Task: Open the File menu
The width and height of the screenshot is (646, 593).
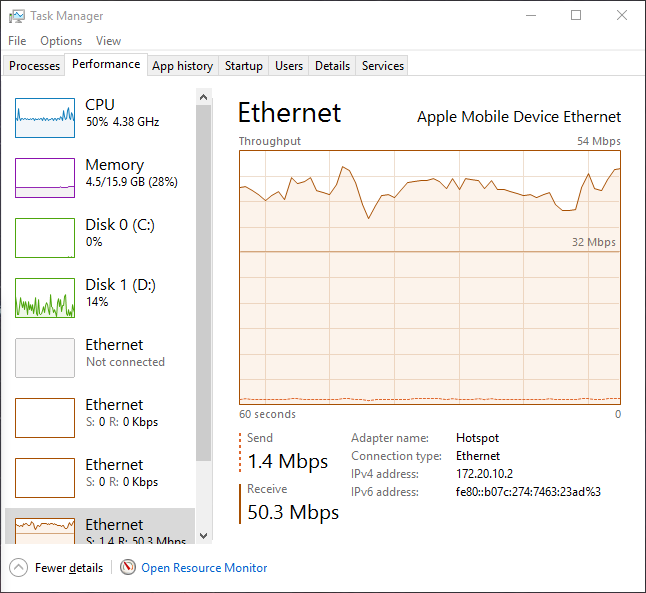Action: pos(17,41)
